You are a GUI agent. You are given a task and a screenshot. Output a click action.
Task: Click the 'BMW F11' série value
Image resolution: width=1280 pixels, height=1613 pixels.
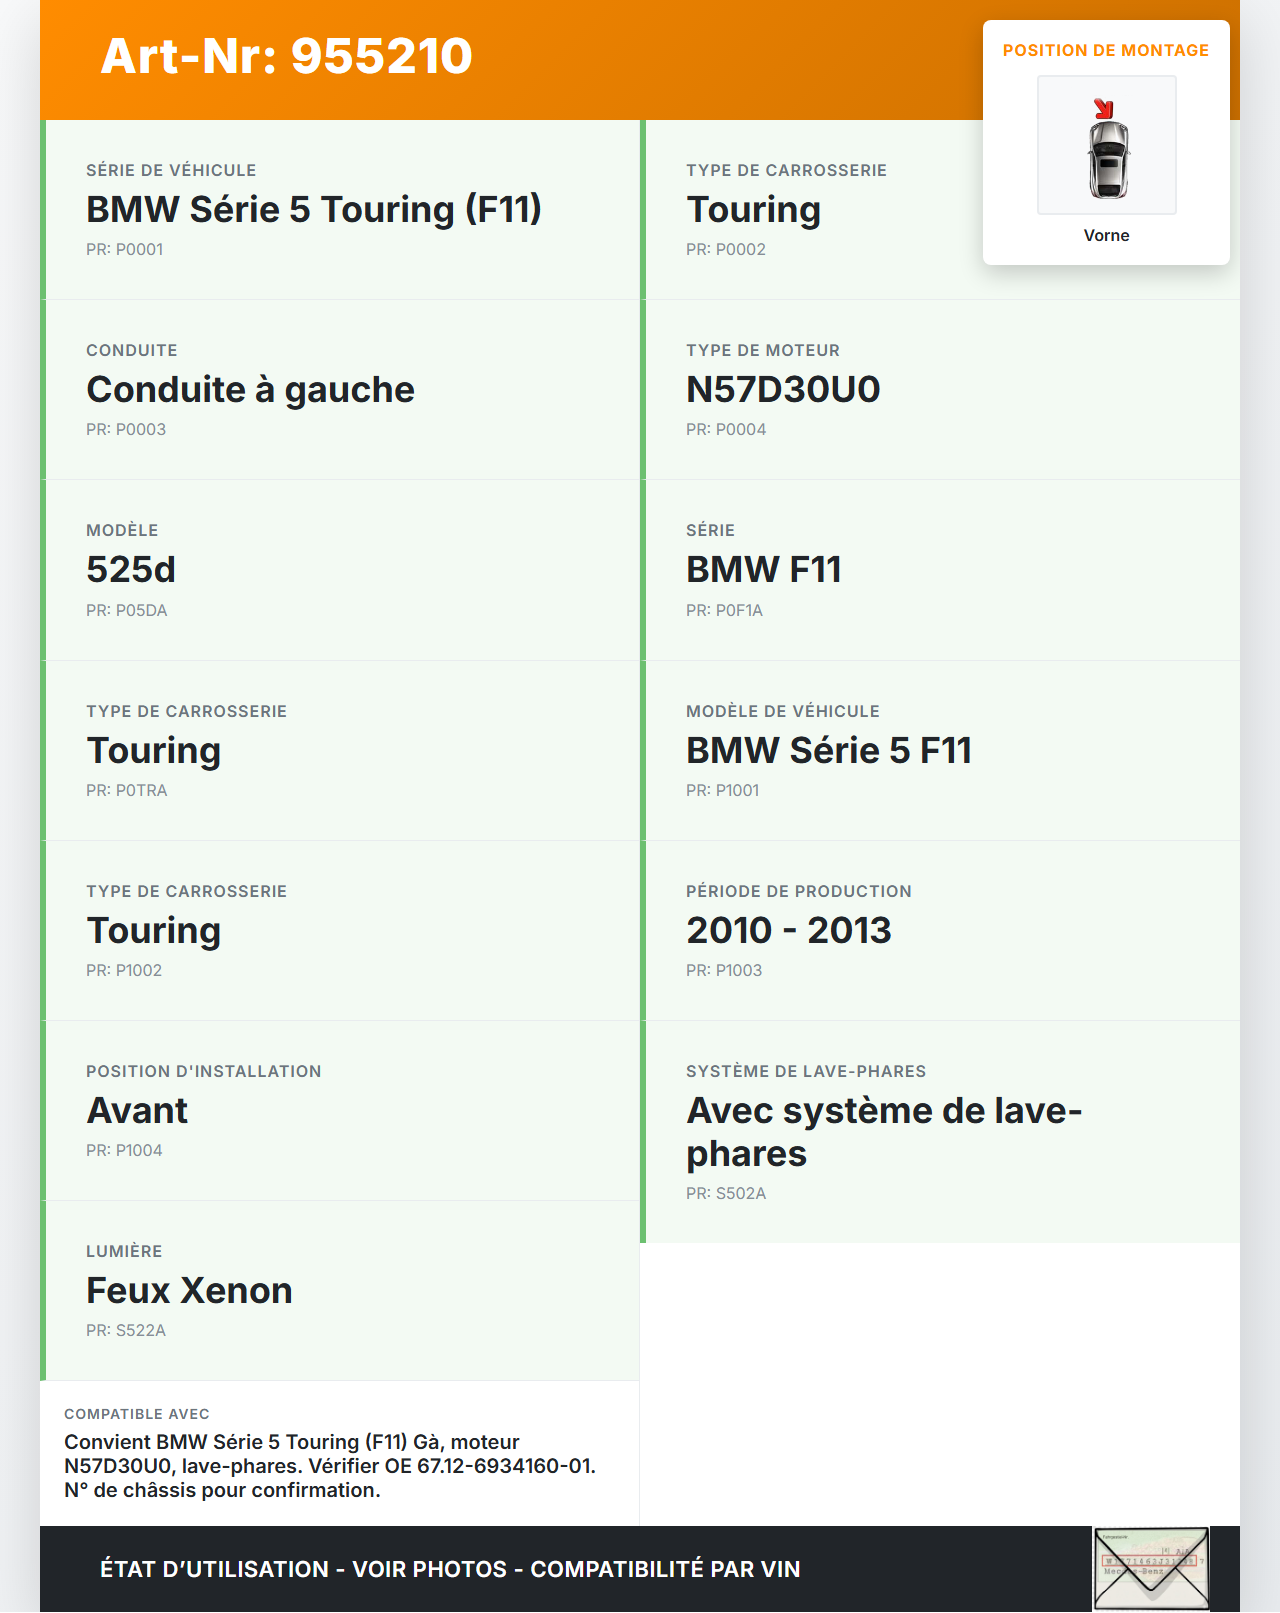point(763,570)
